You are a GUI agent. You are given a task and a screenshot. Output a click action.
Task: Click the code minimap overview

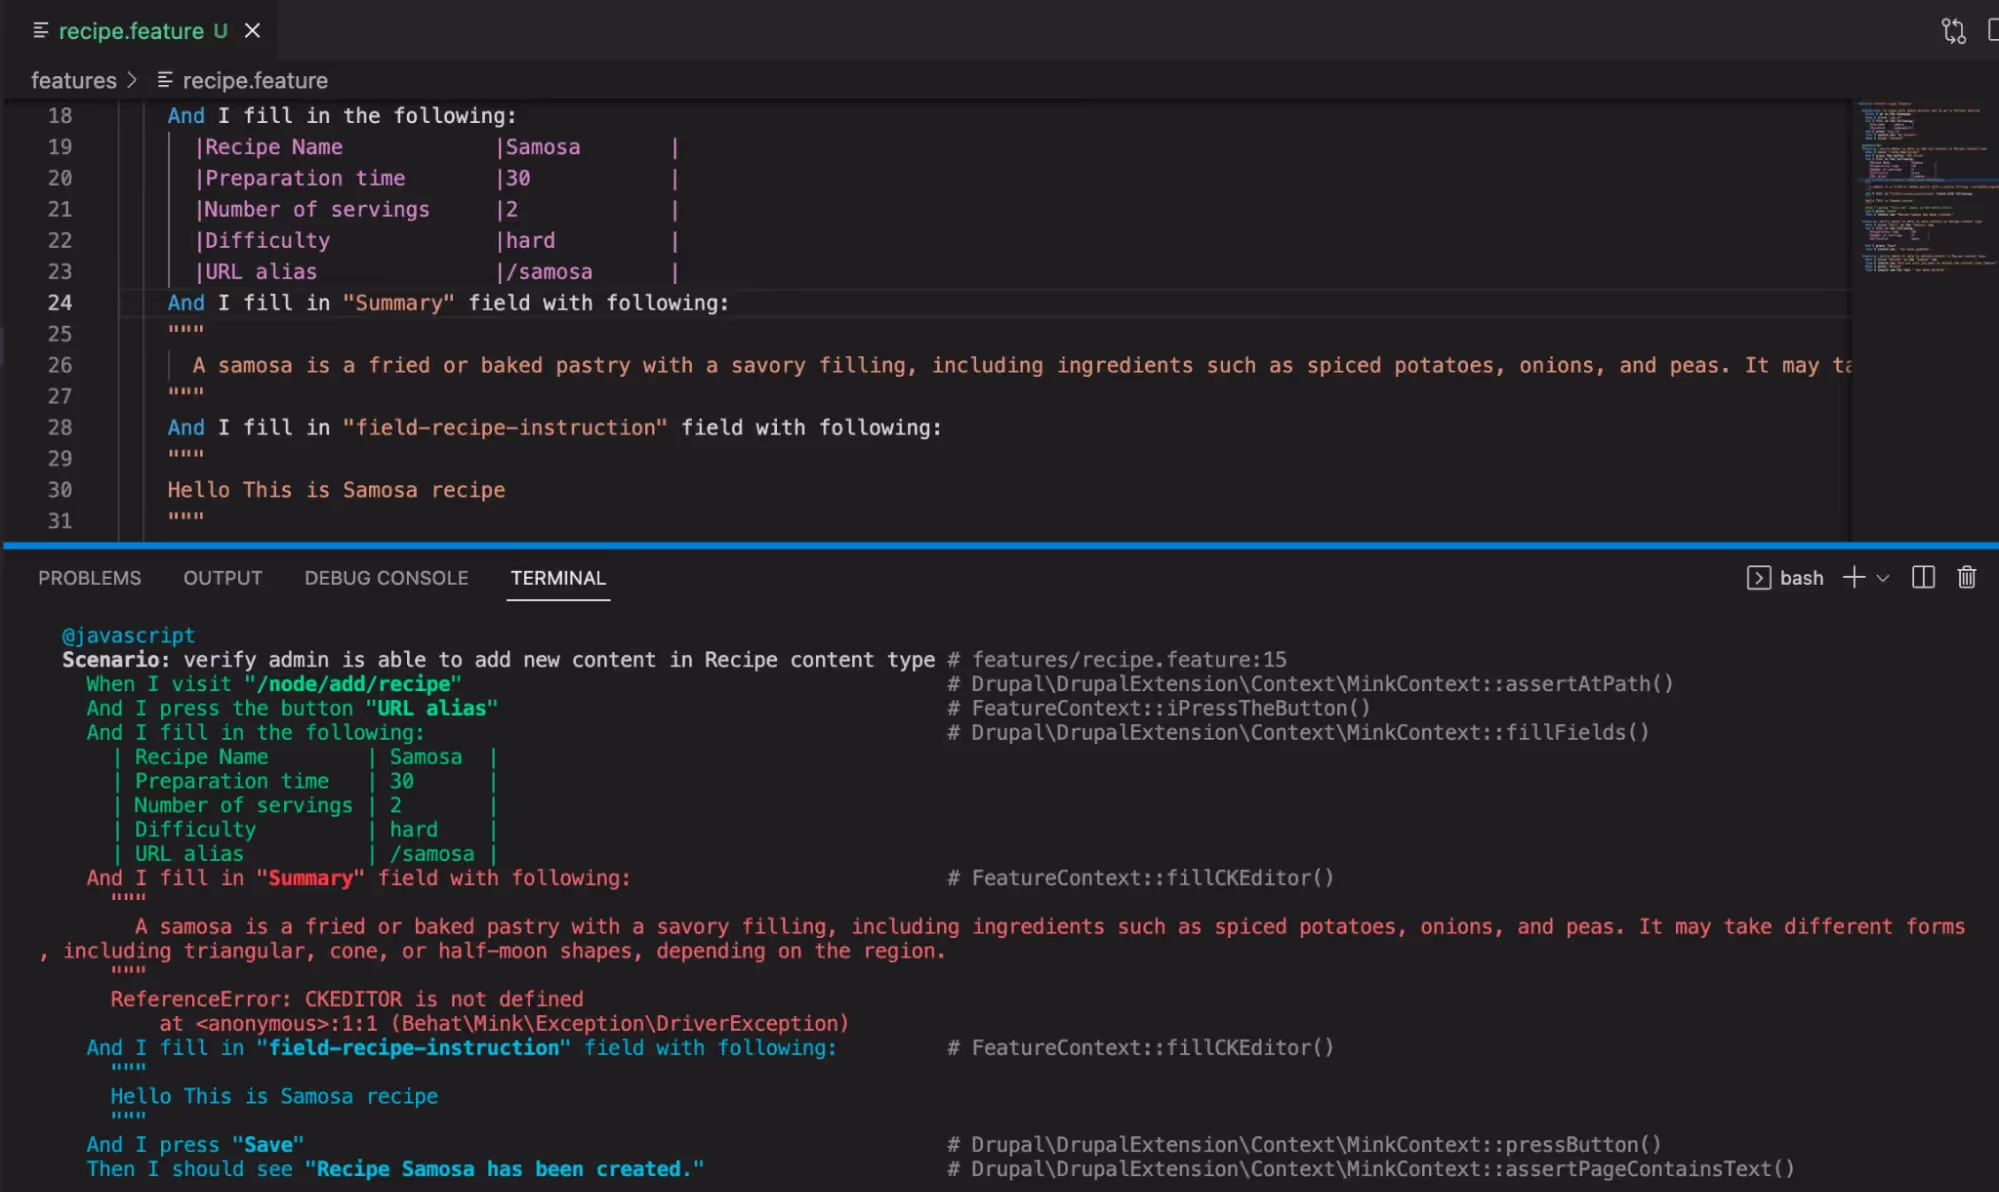[x=1926, y=186]
